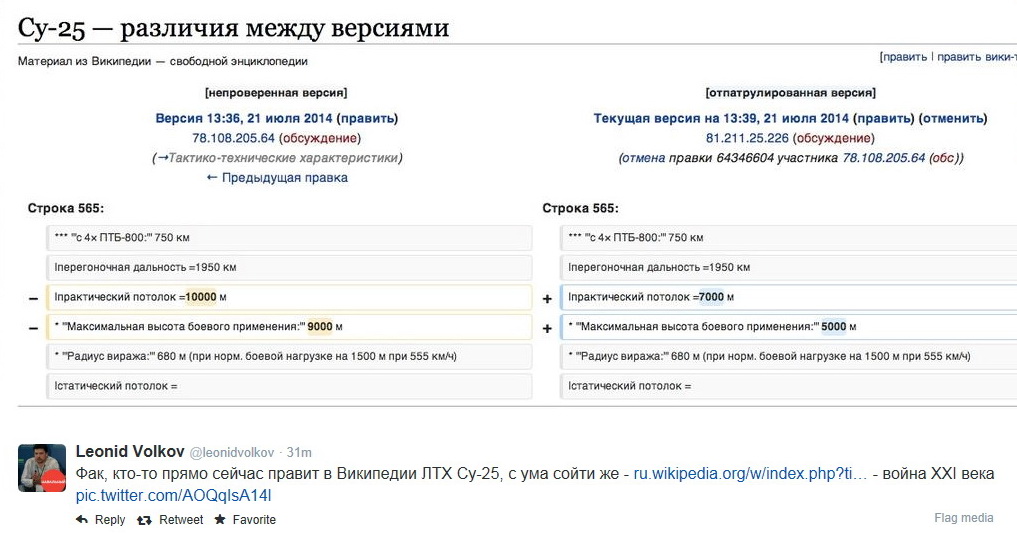The width and height of the screenshot is (1017, 541).
Task: Open the Leonid Volkov profile name
Action: (130, 451)
